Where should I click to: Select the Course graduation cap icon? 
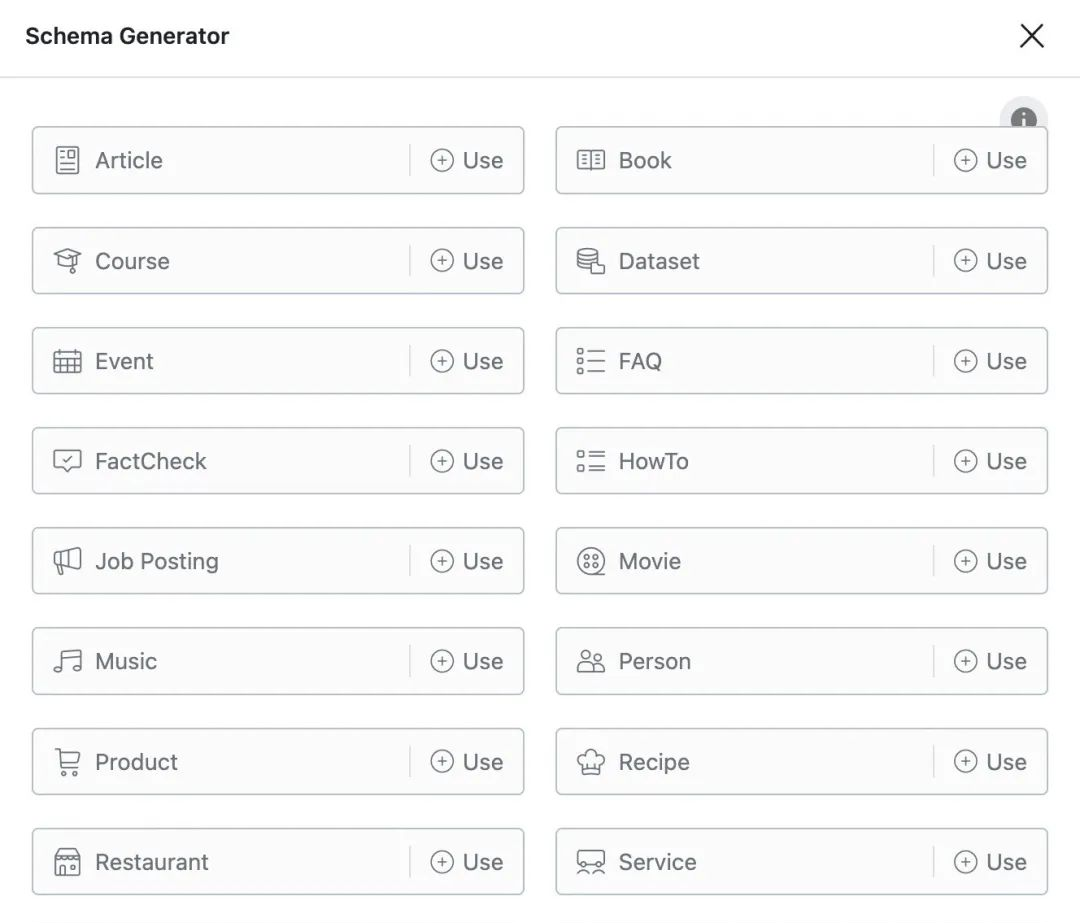[67, 261]
